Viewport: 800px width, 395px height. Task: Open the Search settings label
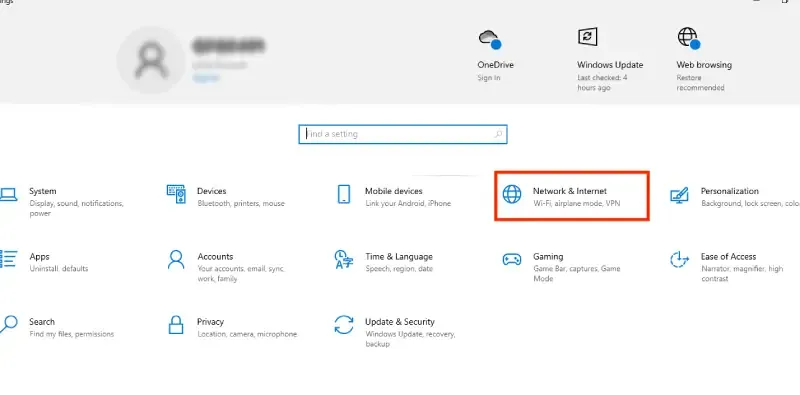[42, 322]
